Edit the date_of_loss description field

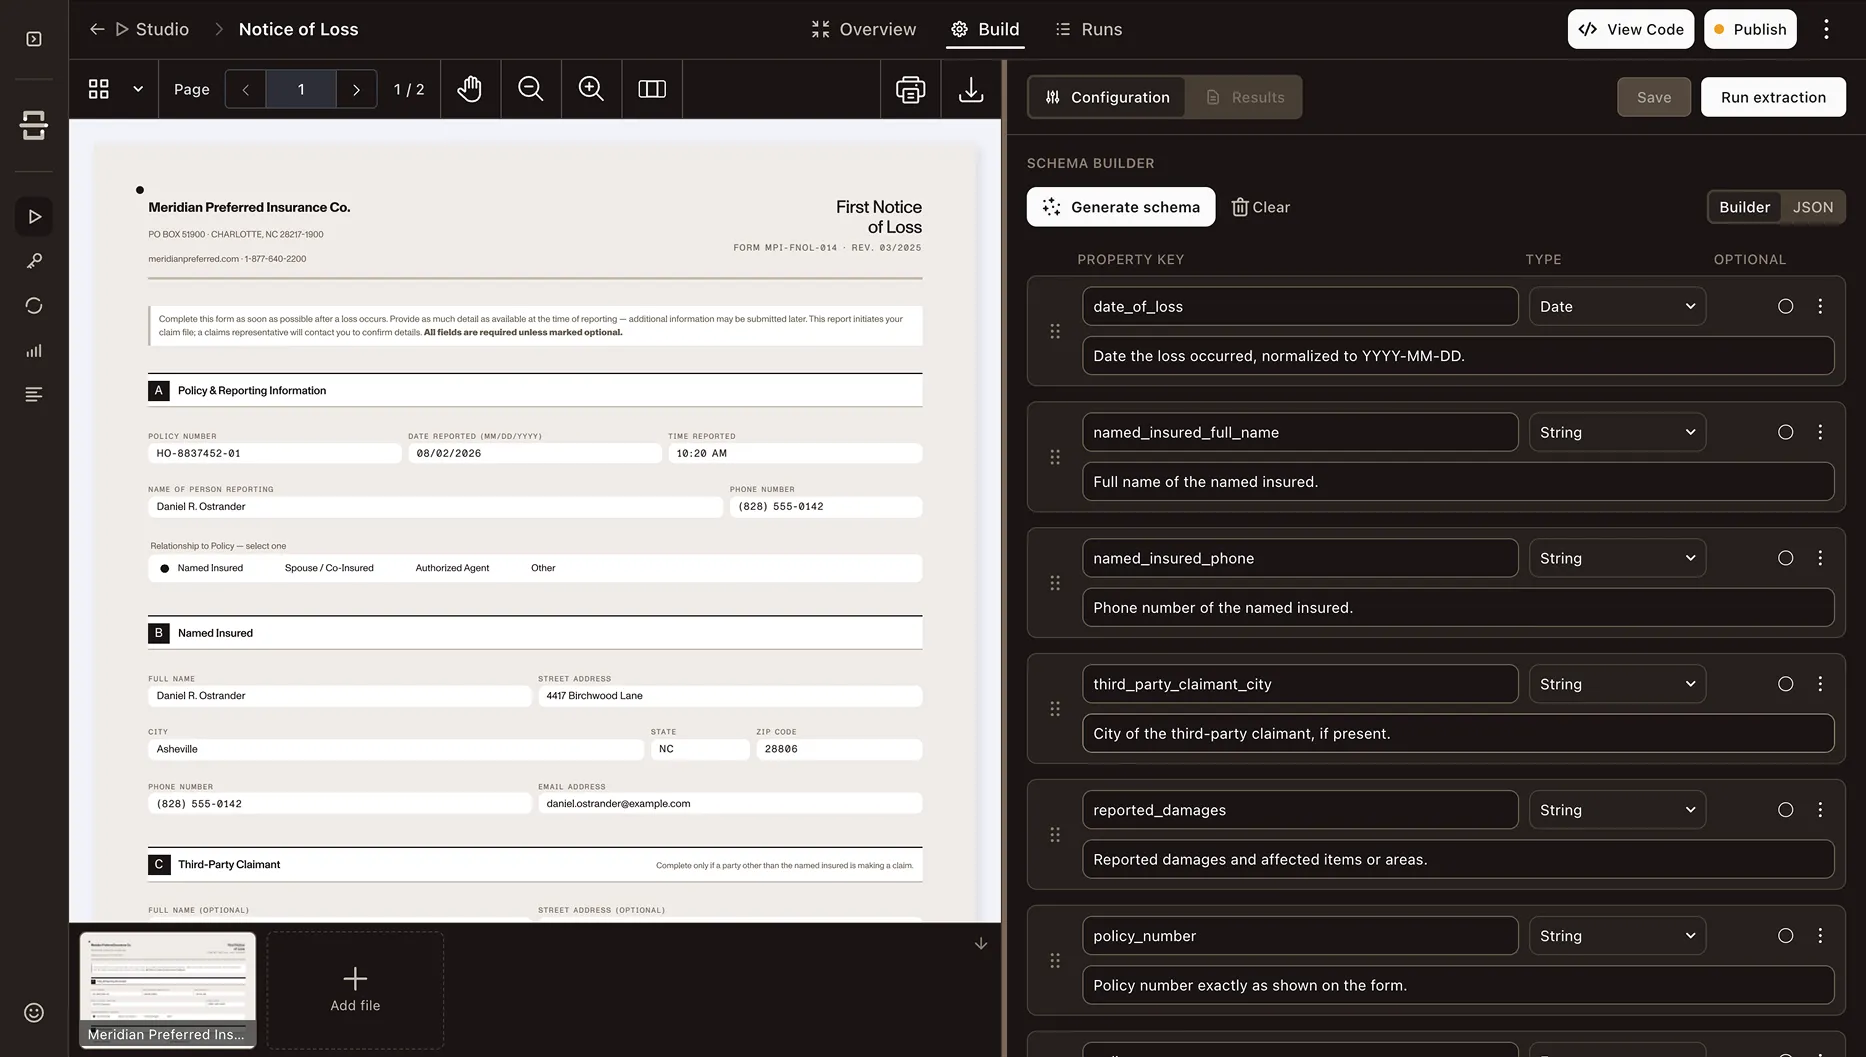(1458, 356)
